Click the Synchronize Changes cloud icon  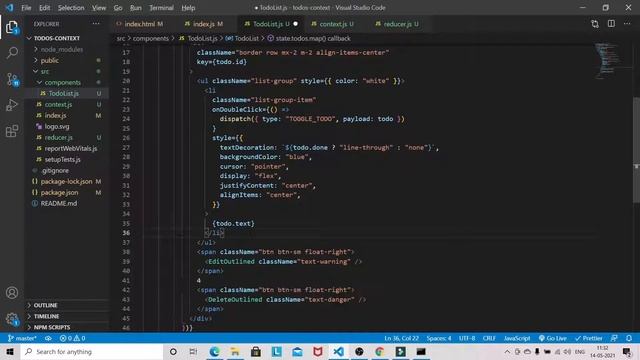(48, 338)
